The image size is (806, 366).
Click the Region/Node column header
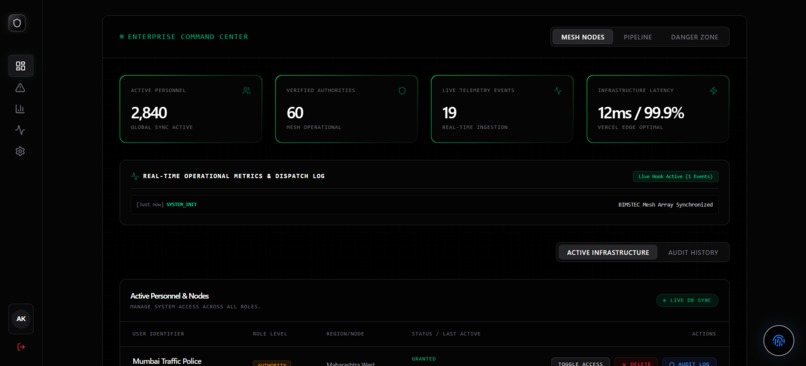click(345, 334)
